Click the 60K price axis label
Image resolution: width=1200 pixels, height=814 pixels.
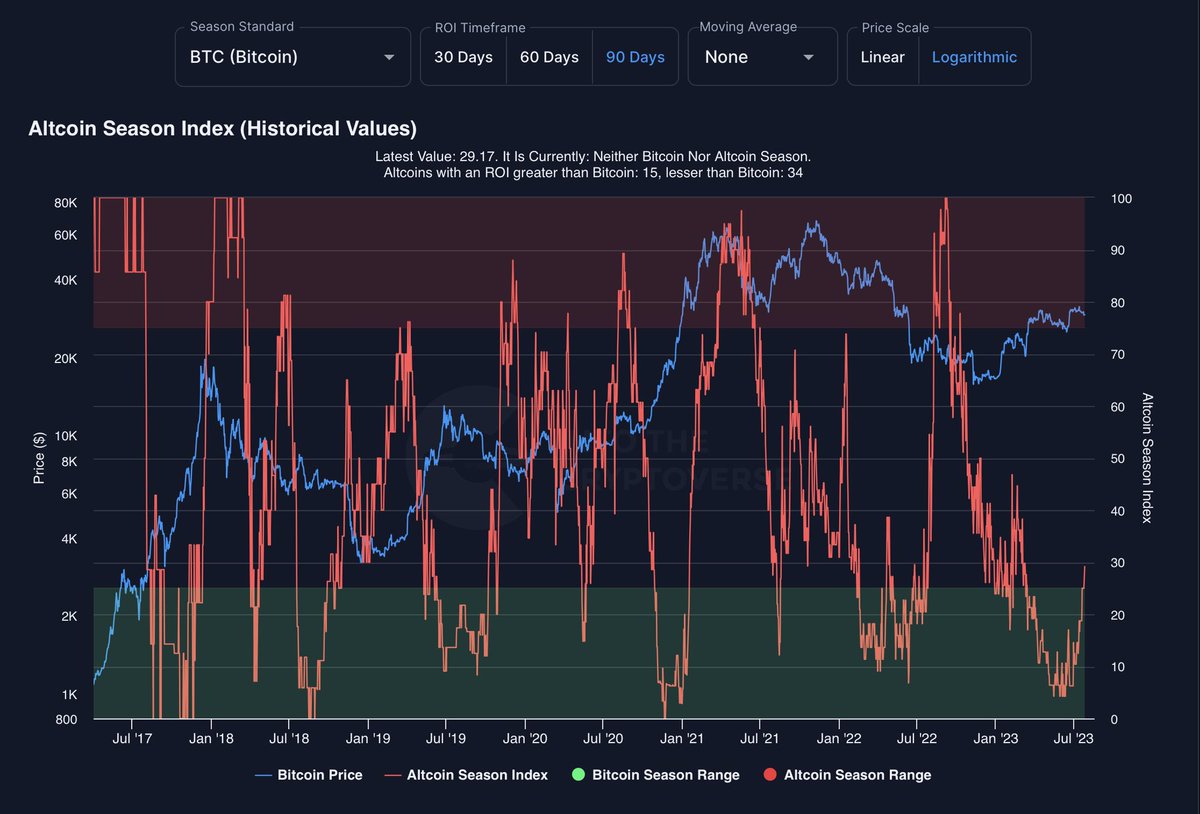(x=66, y=235)
